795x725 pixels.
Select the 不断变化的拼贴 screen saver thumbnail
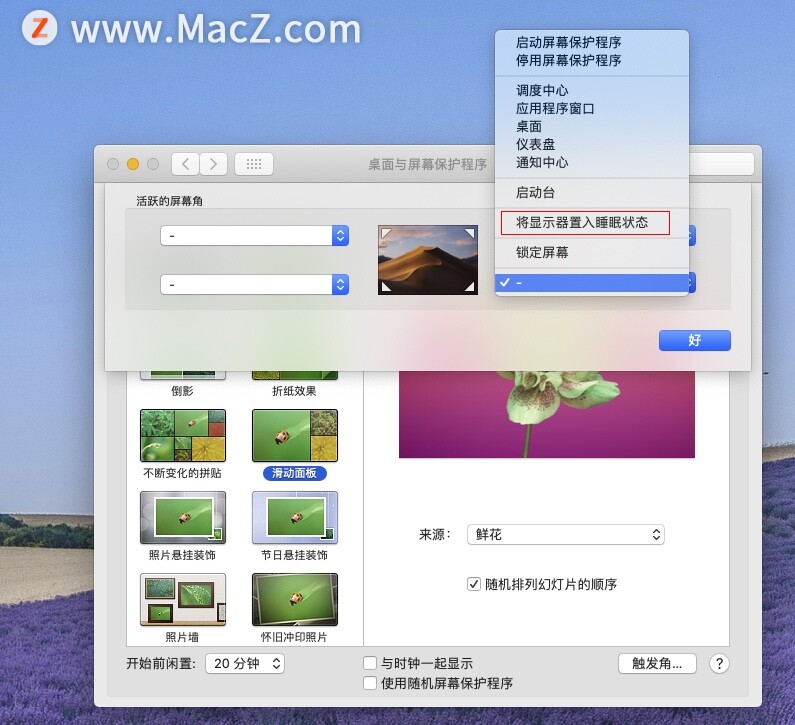183,436
